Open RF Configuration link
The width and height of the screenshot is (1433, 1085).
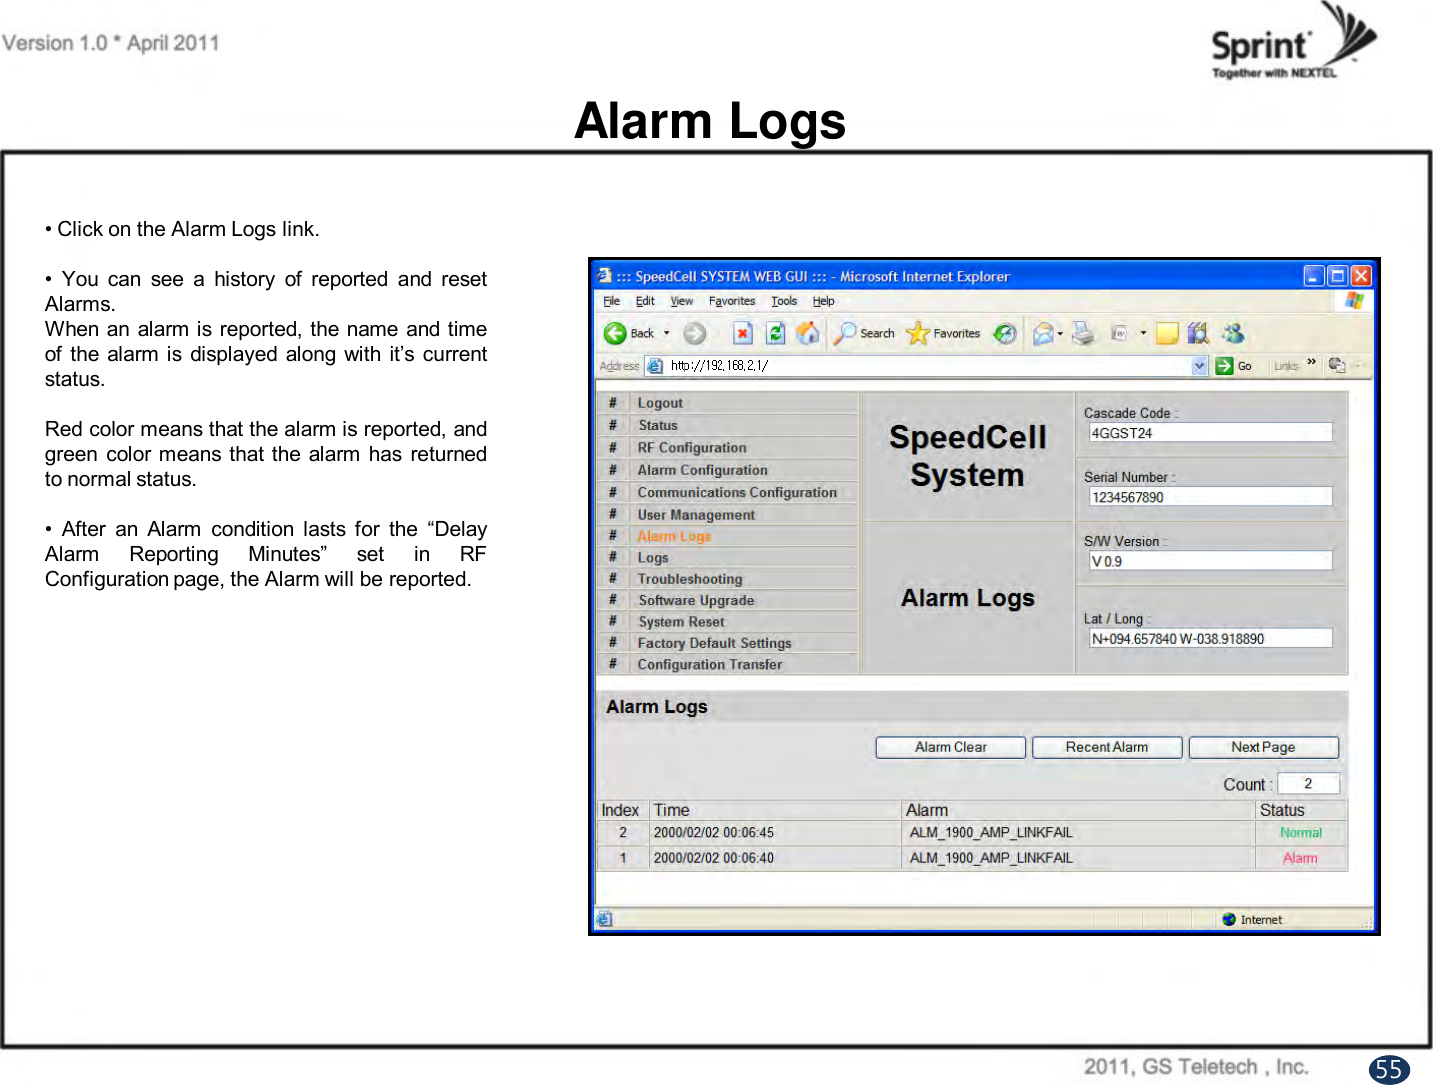point(692,448)
